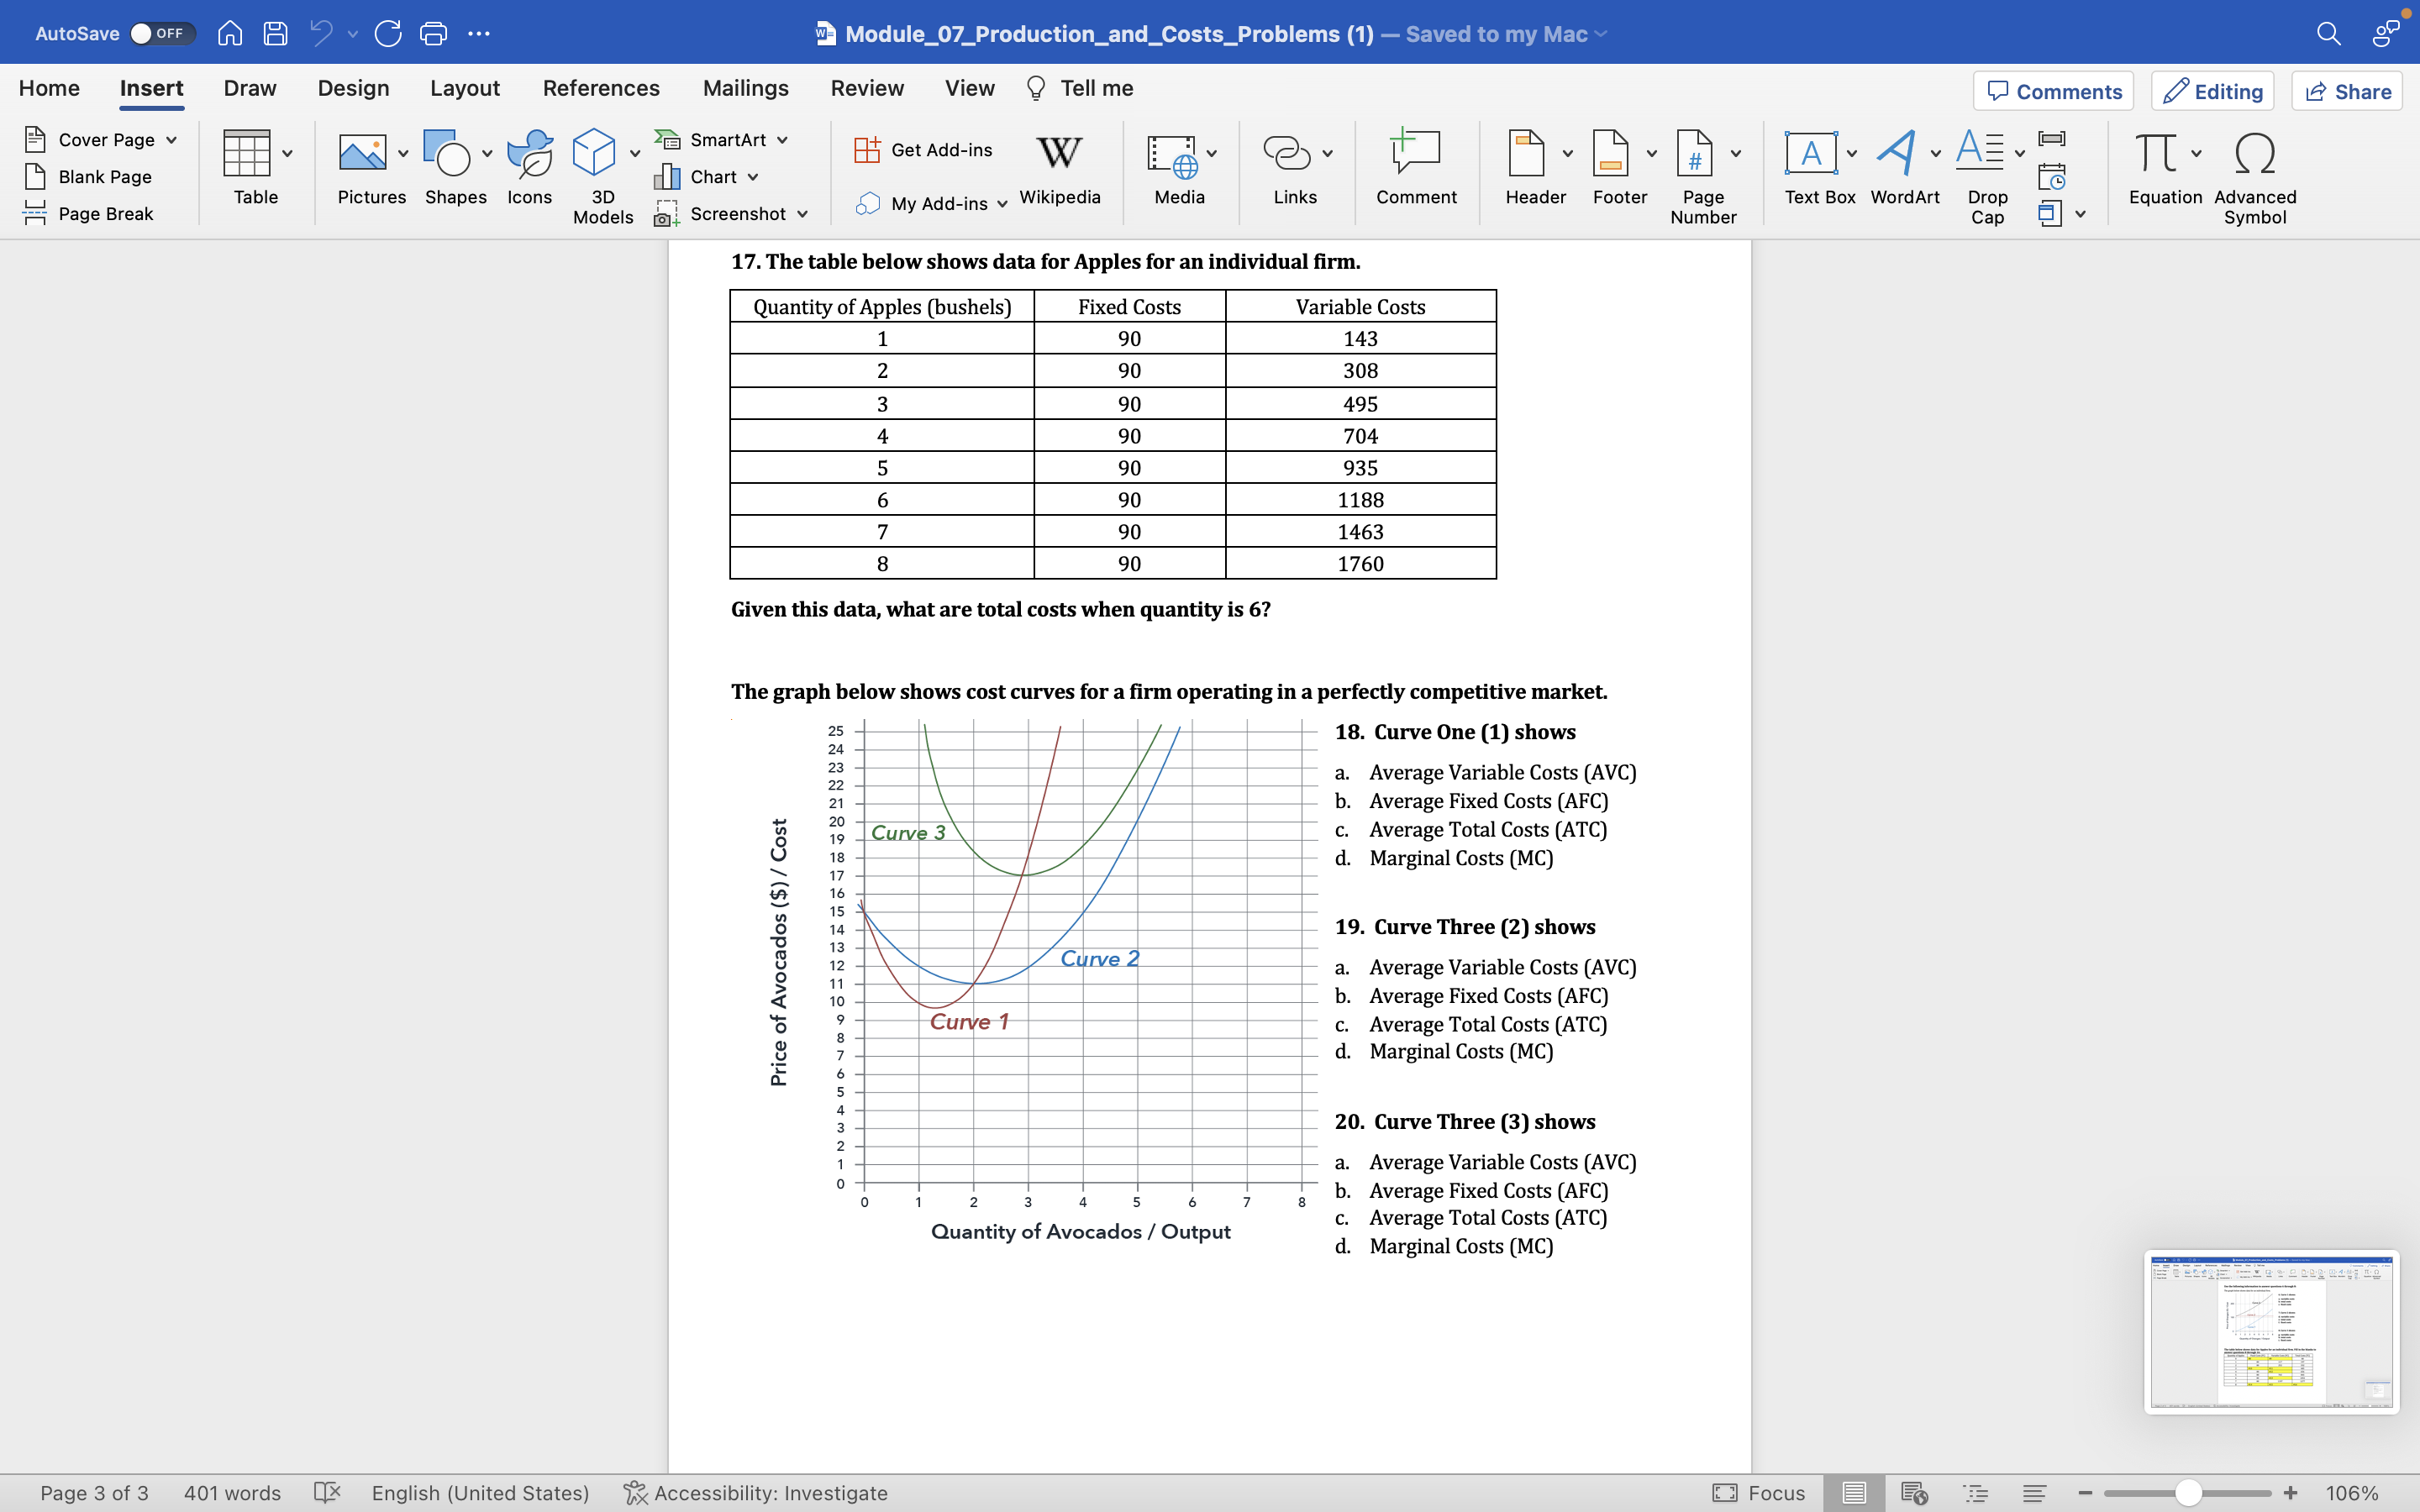Screen dimensions: 2420x1512
Task: Click the zoom slider handle
Action: point(2188,1492)
